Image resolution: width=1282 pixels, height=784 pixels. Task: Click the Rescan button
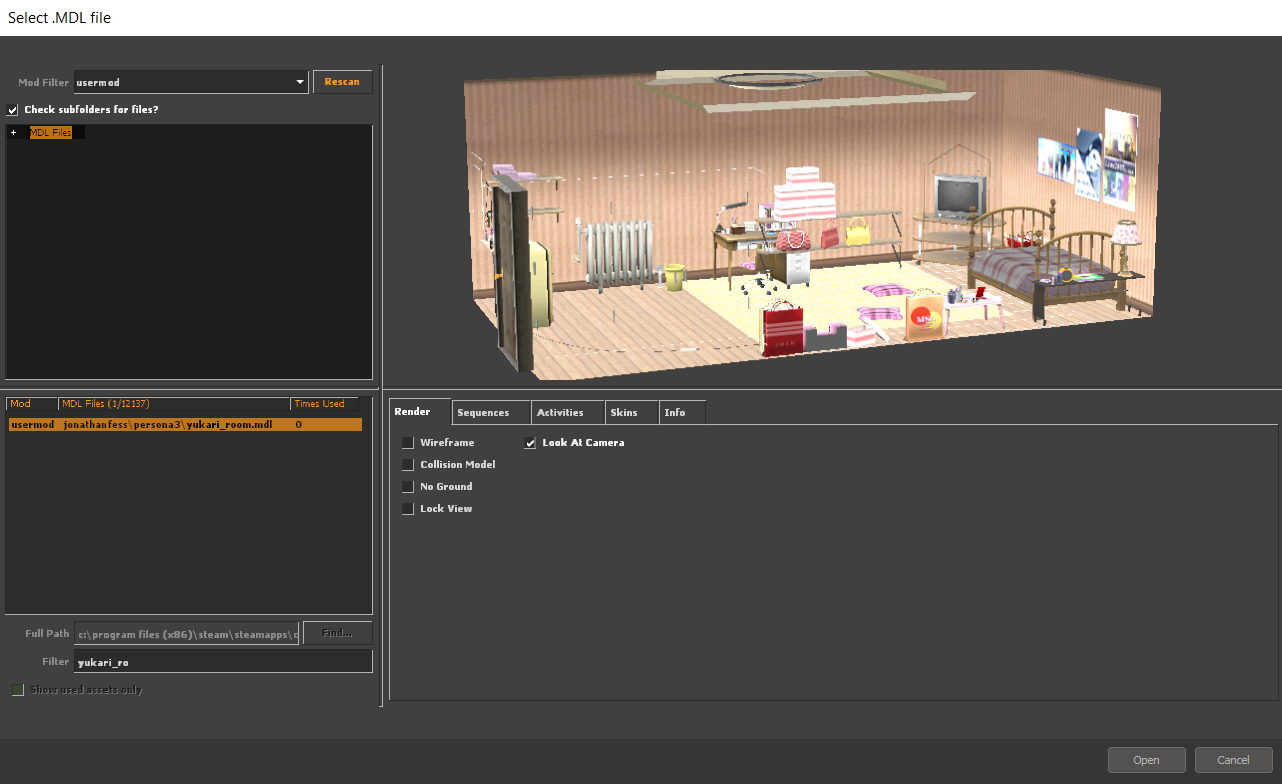coord(342,82)
